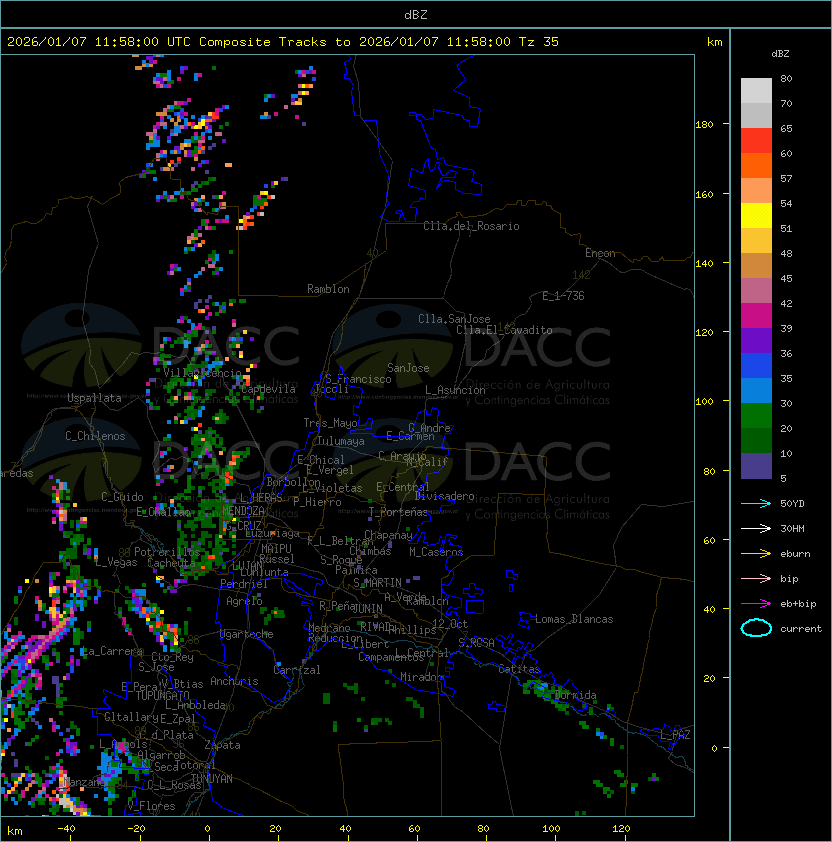Click the dBZ title at window top

[x=416, y=15]
